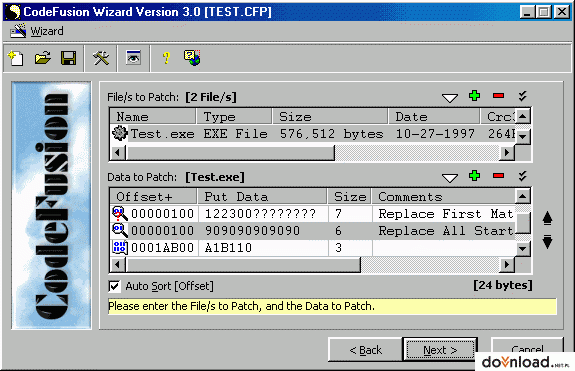
Task: Click check-all icon in Files to Patch header
Action: point(523,96)
